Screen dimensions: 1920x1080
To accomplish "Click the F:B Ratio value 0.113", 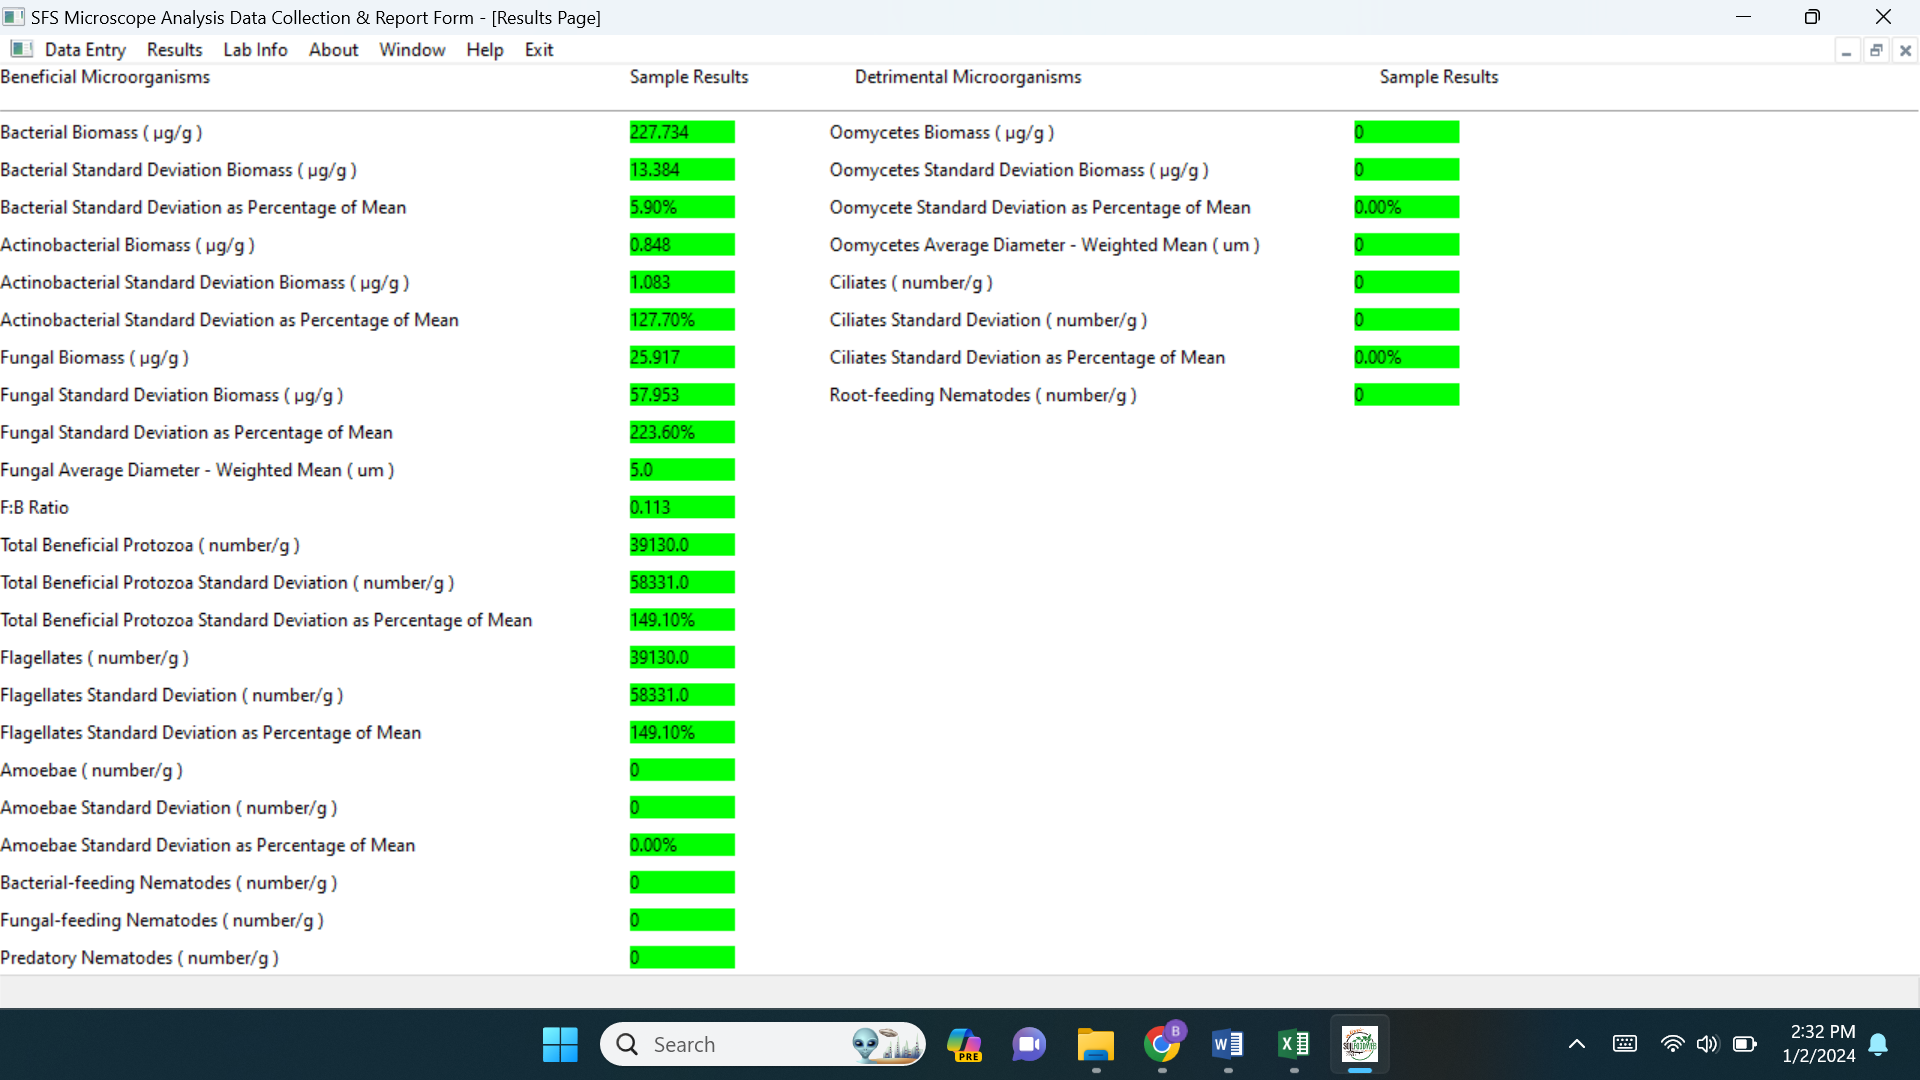I will click(x=682, y=507).
